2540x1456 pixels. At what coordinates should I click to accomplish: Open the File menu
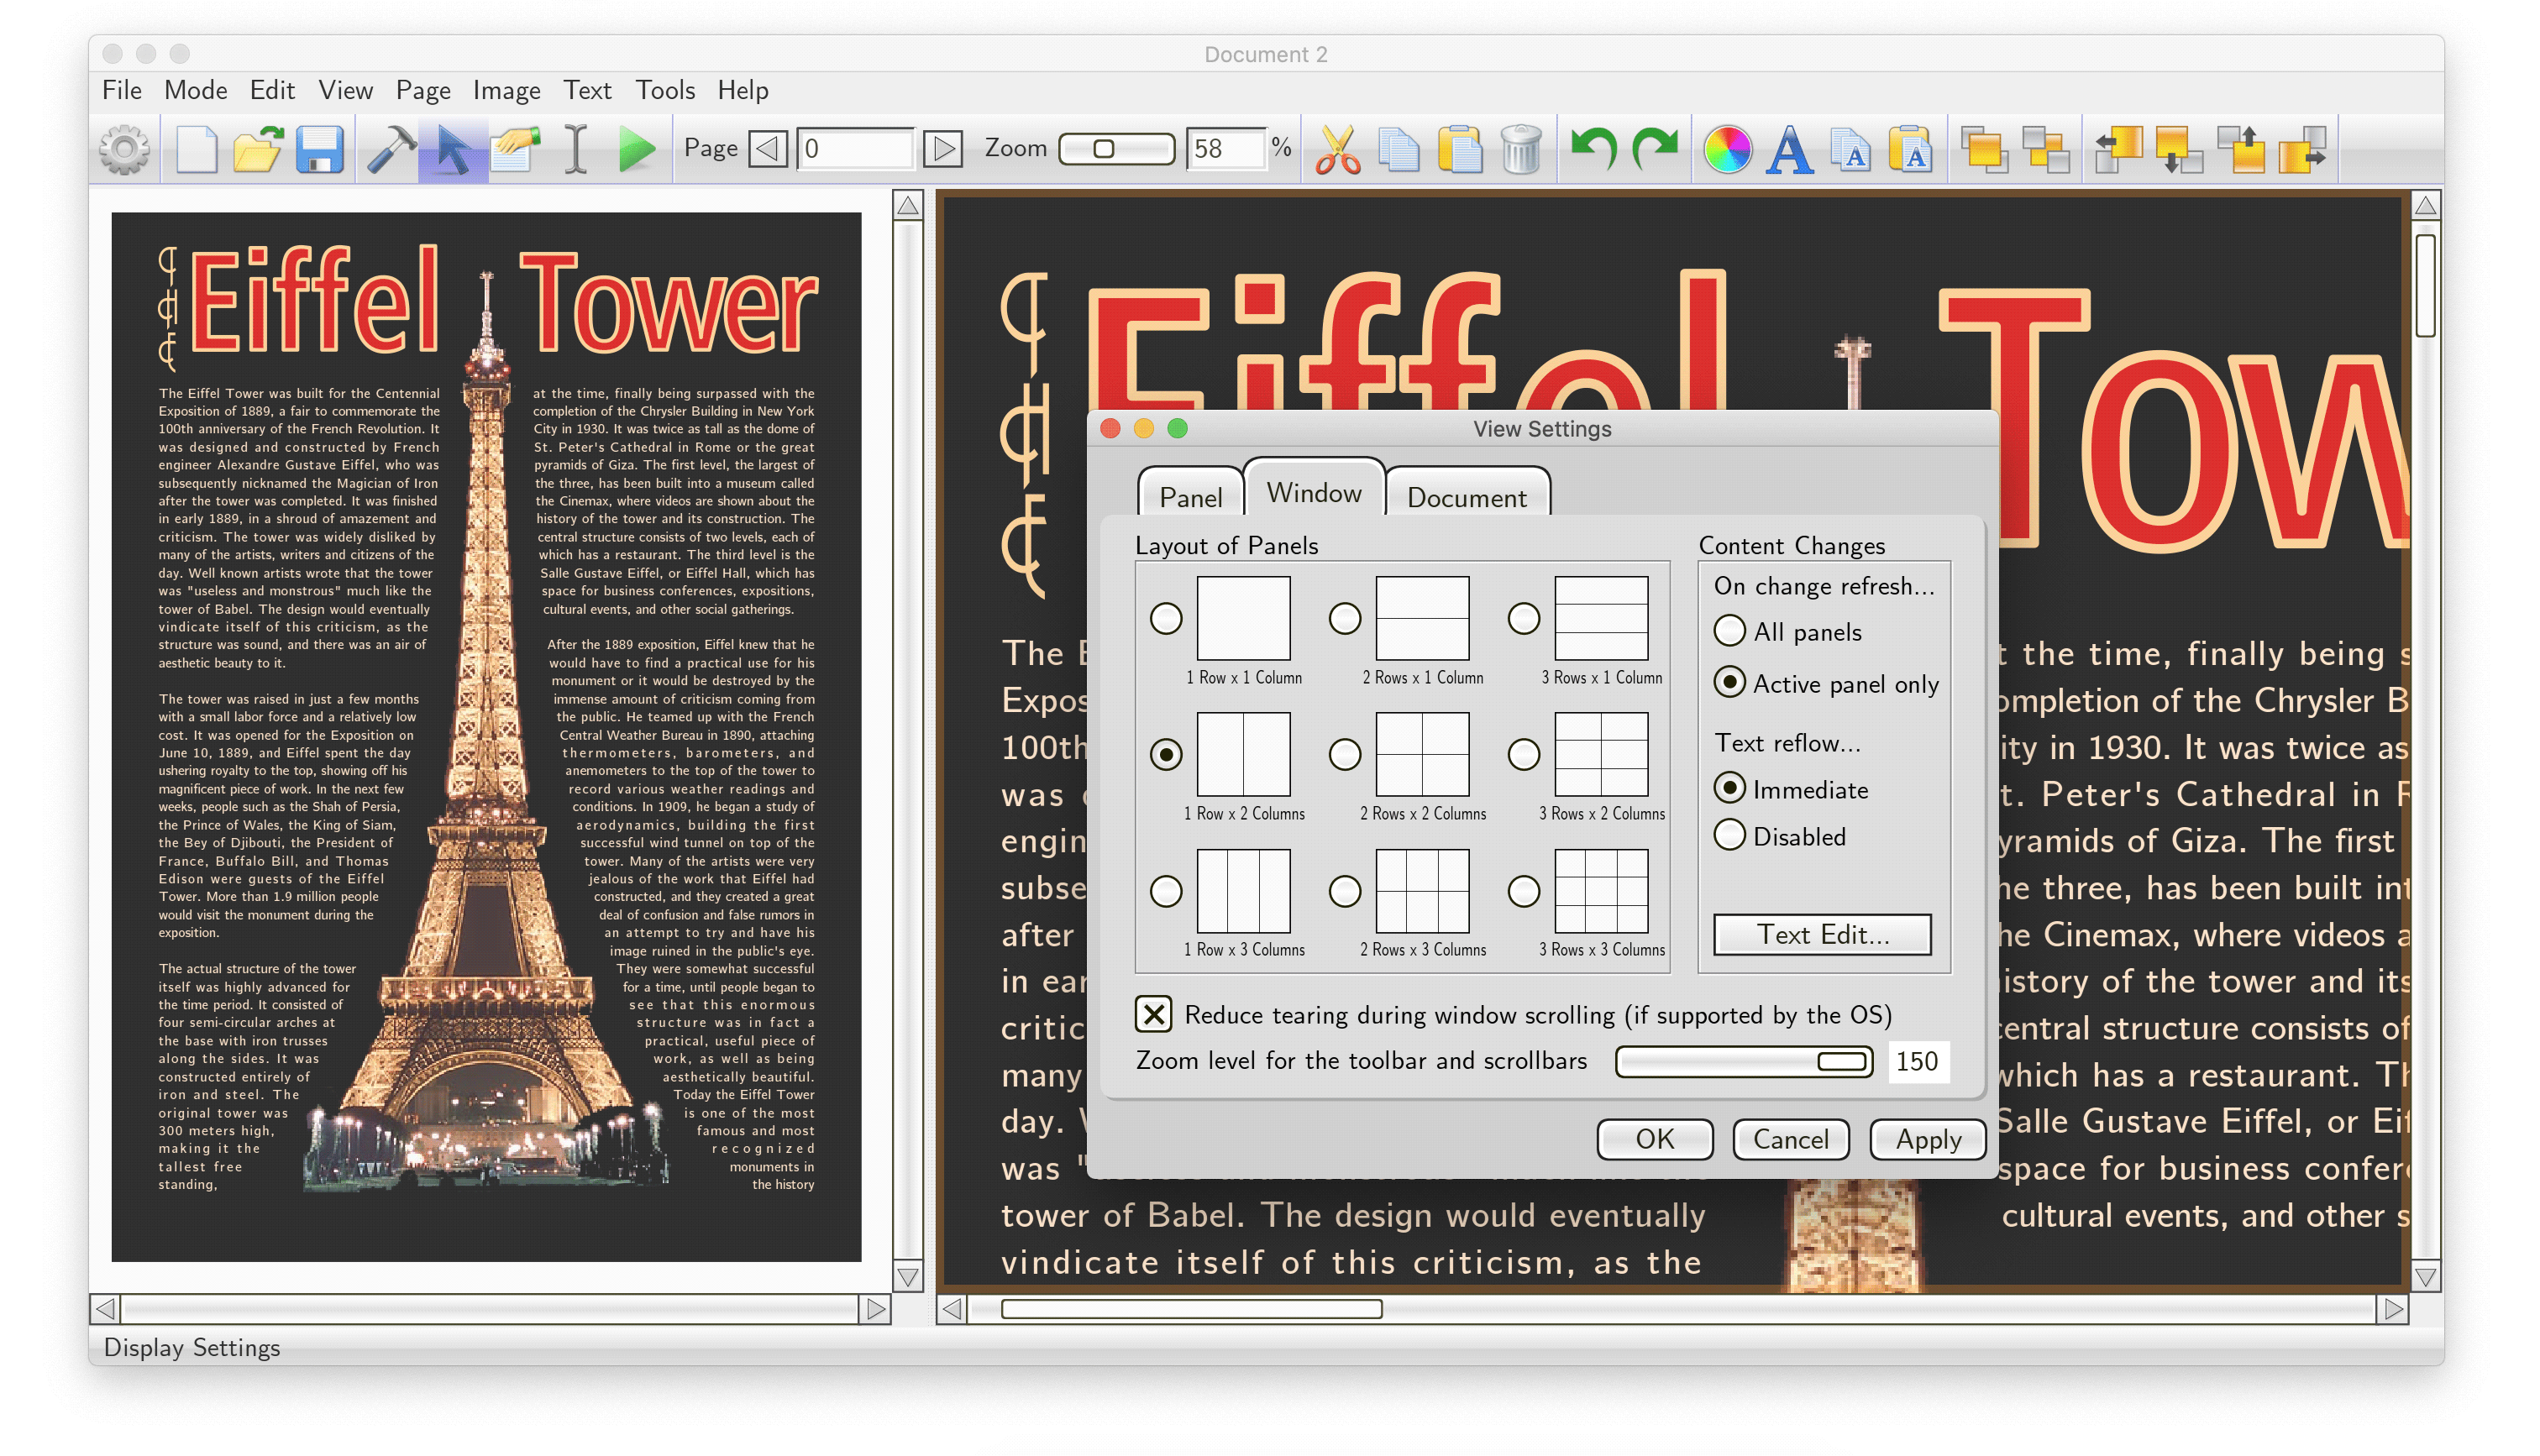click(122, 90)
